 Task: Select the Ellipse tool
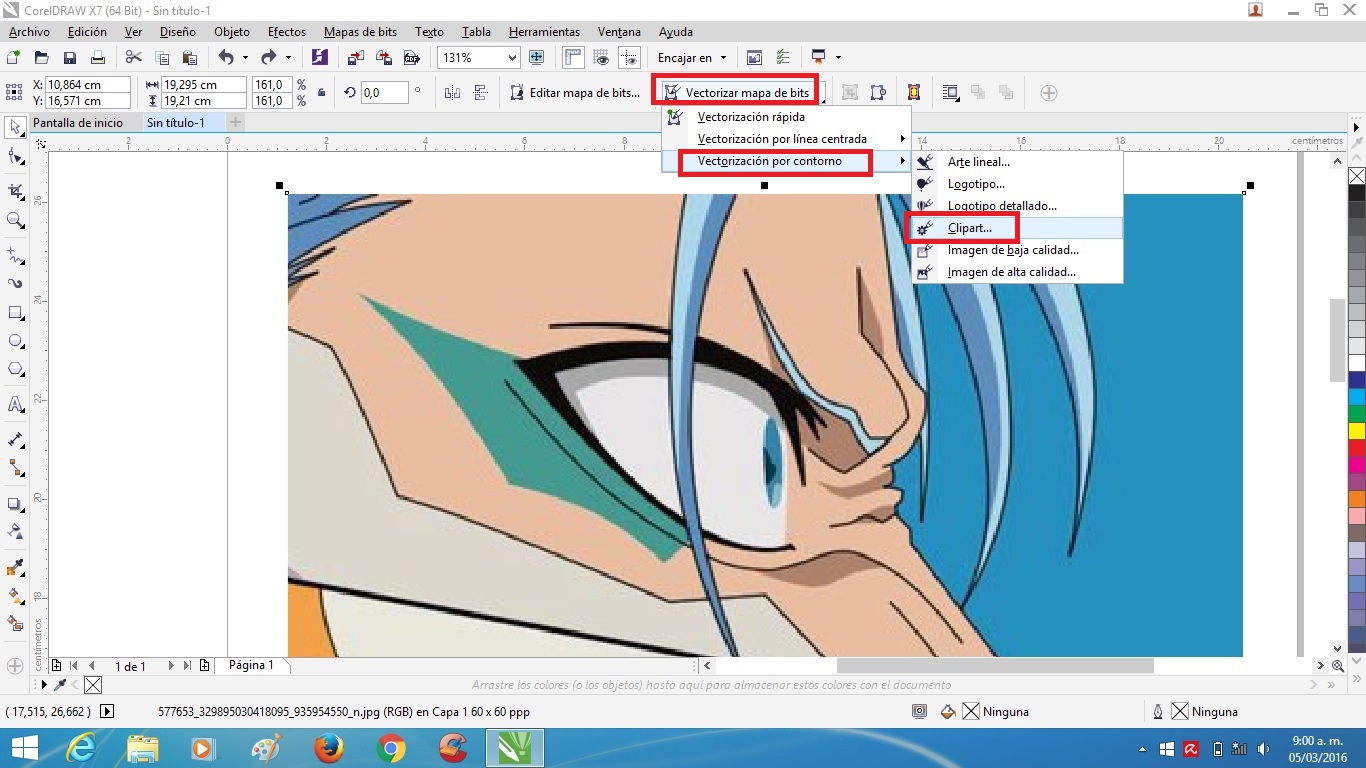click(x=14, y=343)
